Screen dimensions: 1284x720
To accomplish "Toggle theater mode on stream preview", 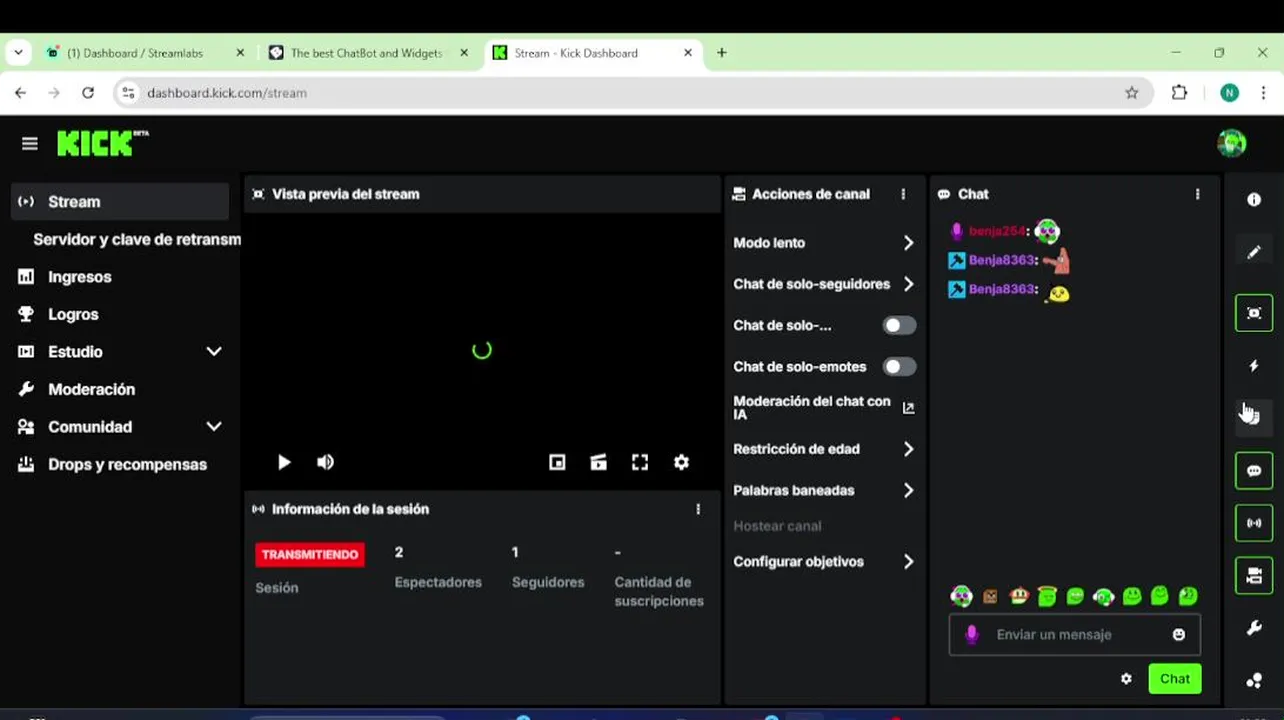I will [x=598, y=462].
